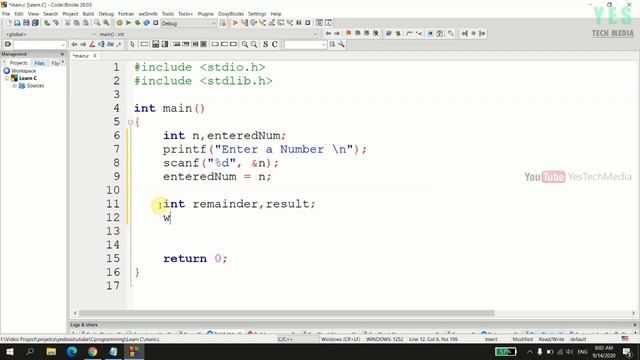The image size is (640, 360).
Task: Click the Build gear icon
Action: pyautogui.click(x=119, y=23)
